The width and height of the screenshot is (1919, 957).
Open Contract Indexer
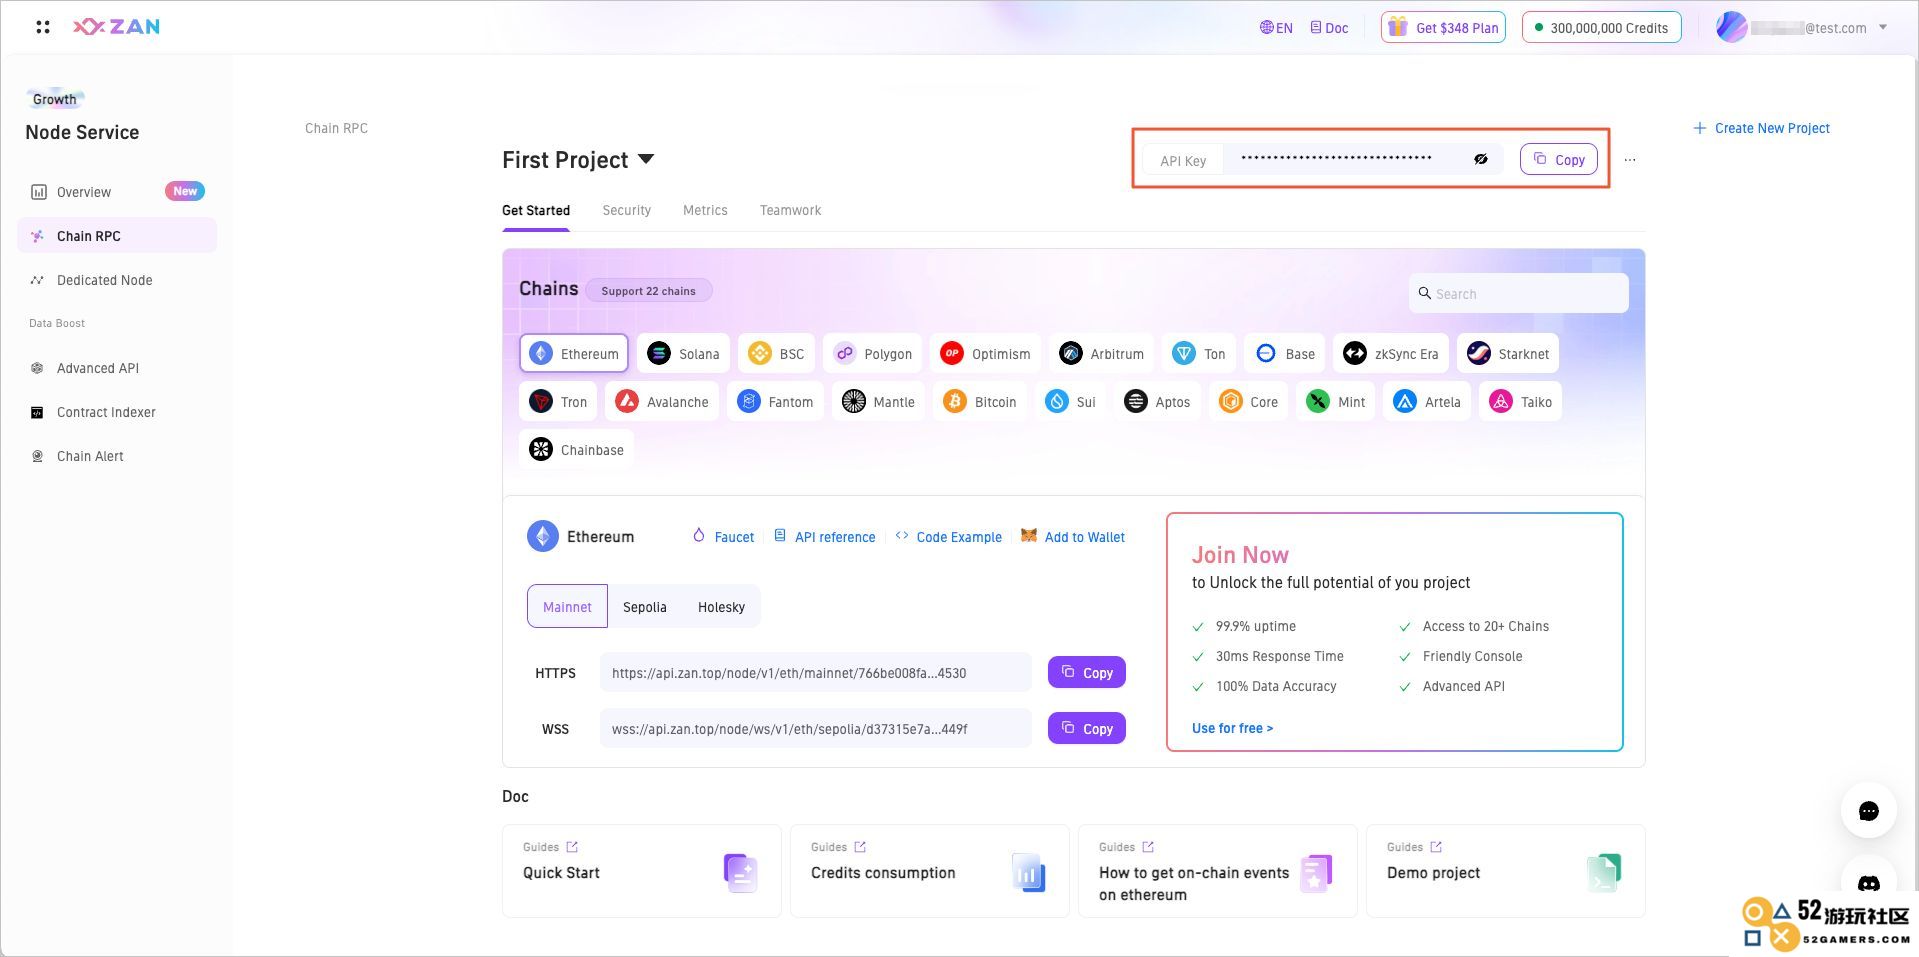click(117, 412)
